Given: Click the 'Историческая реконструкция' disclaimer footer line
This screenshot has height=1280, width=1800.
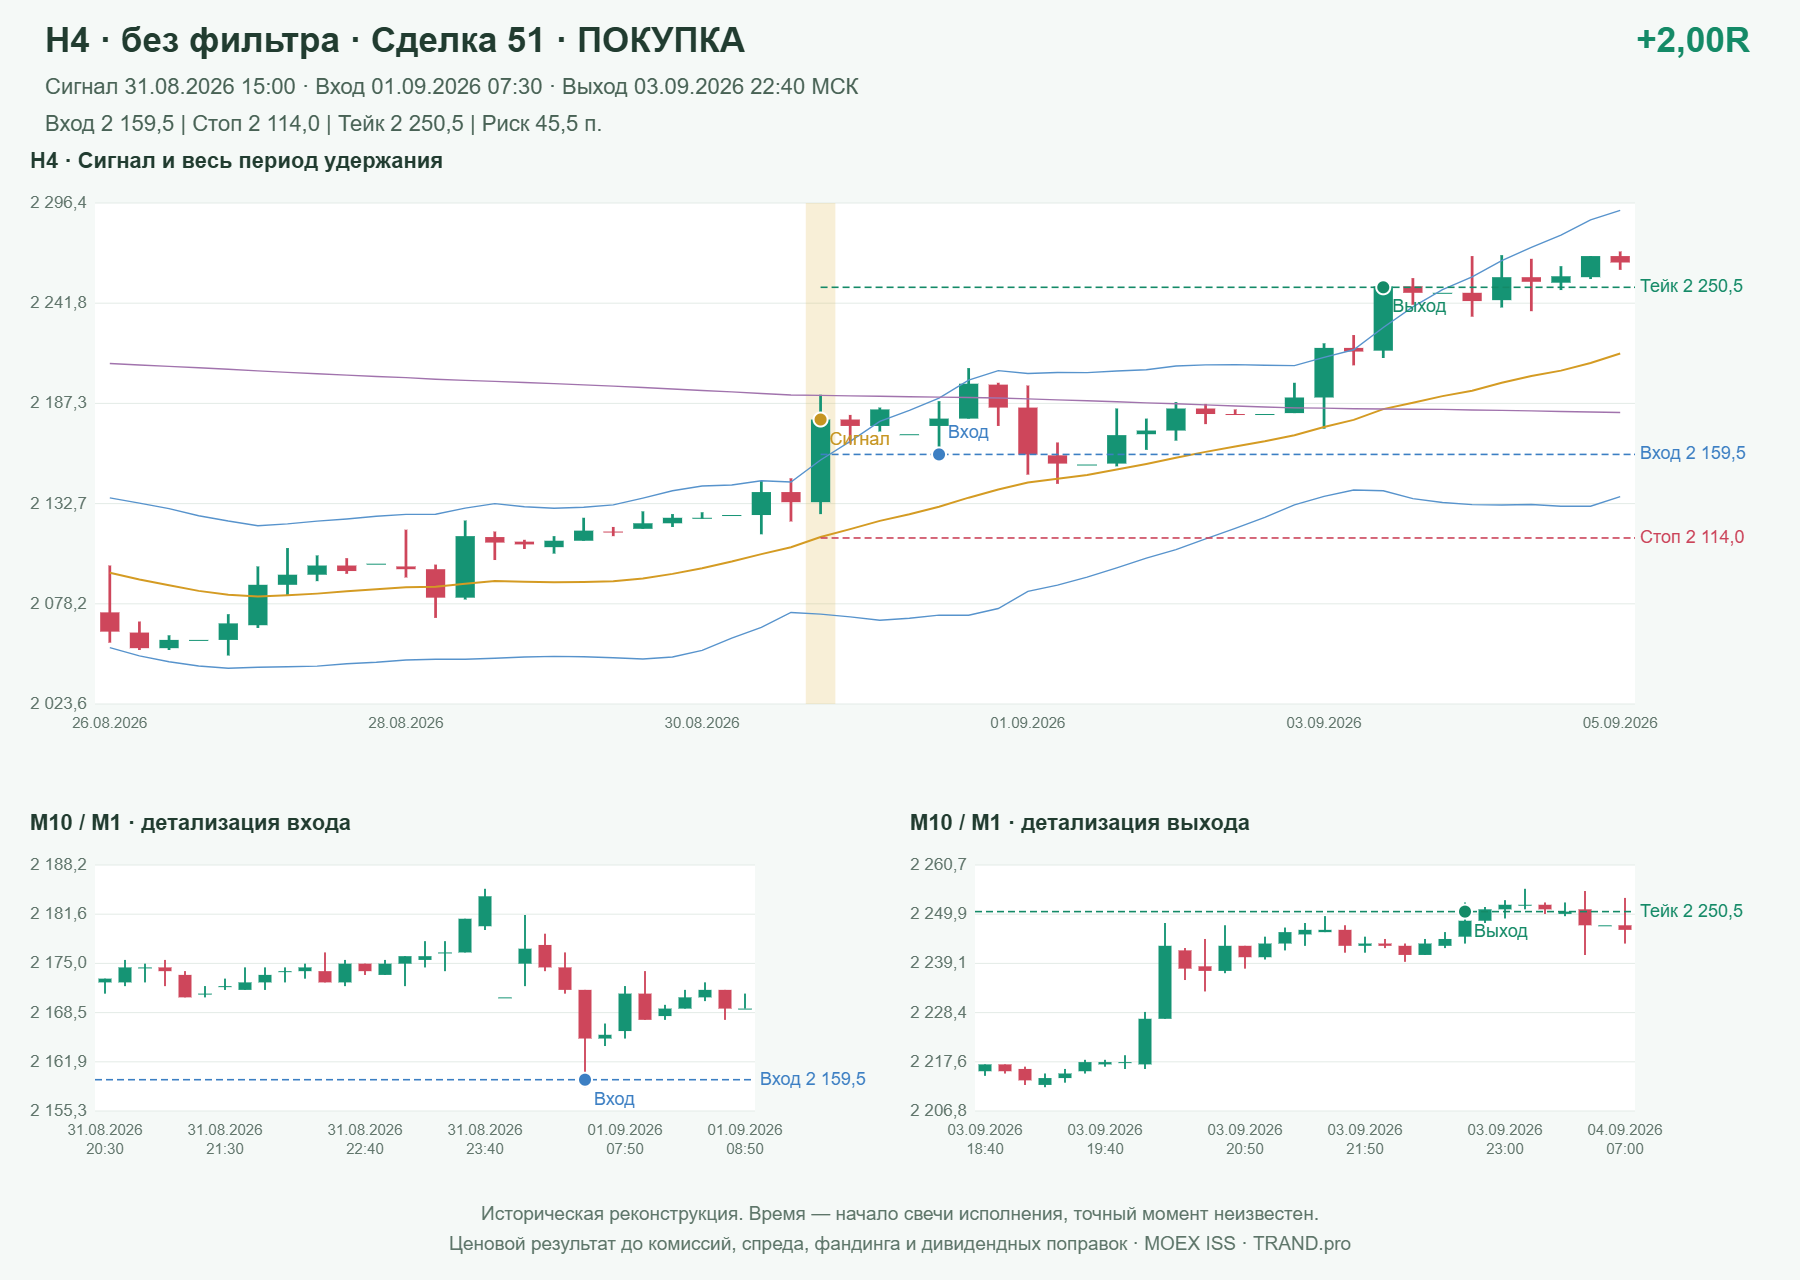Looking at the screenshot, I should click(900, 1214).
